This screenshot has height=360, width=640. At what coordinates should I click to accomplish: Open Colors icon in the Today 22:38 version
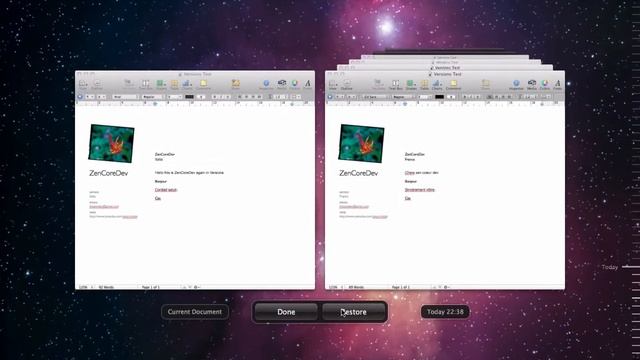click(x=545, y=84)
